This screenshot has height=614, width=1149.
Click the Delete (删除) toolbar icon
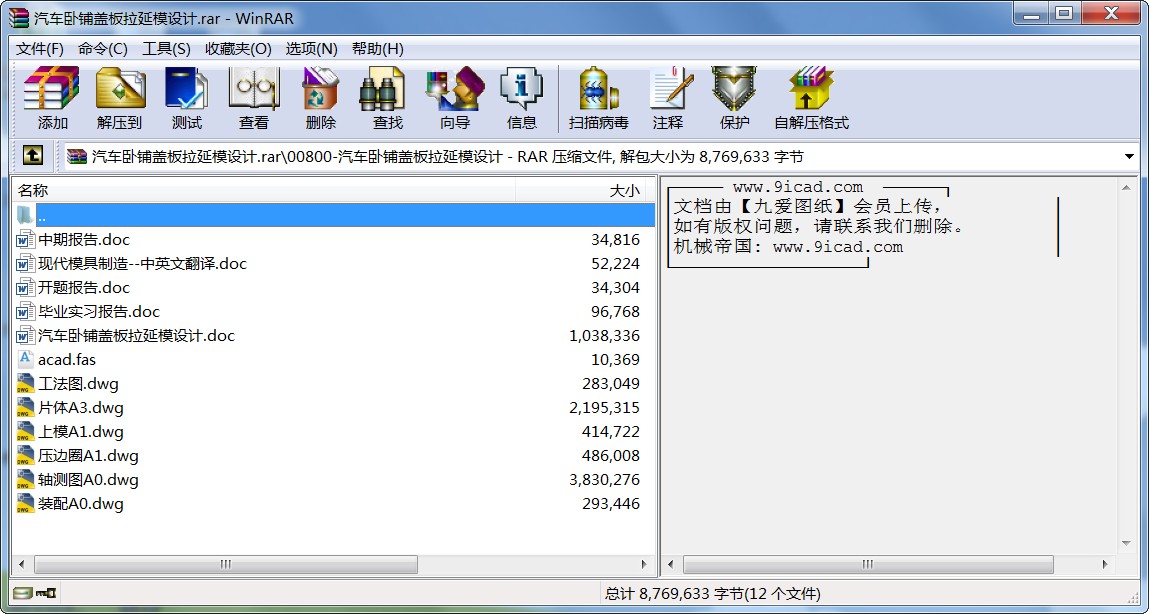320,98
